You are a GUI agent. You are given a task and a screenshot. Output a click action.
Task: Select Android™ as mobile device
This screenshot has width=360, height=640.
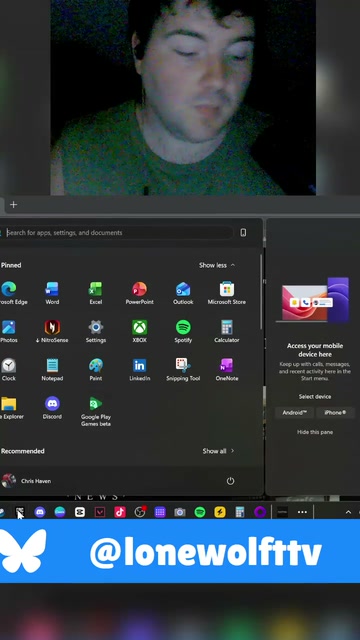[x=294, y=413]
